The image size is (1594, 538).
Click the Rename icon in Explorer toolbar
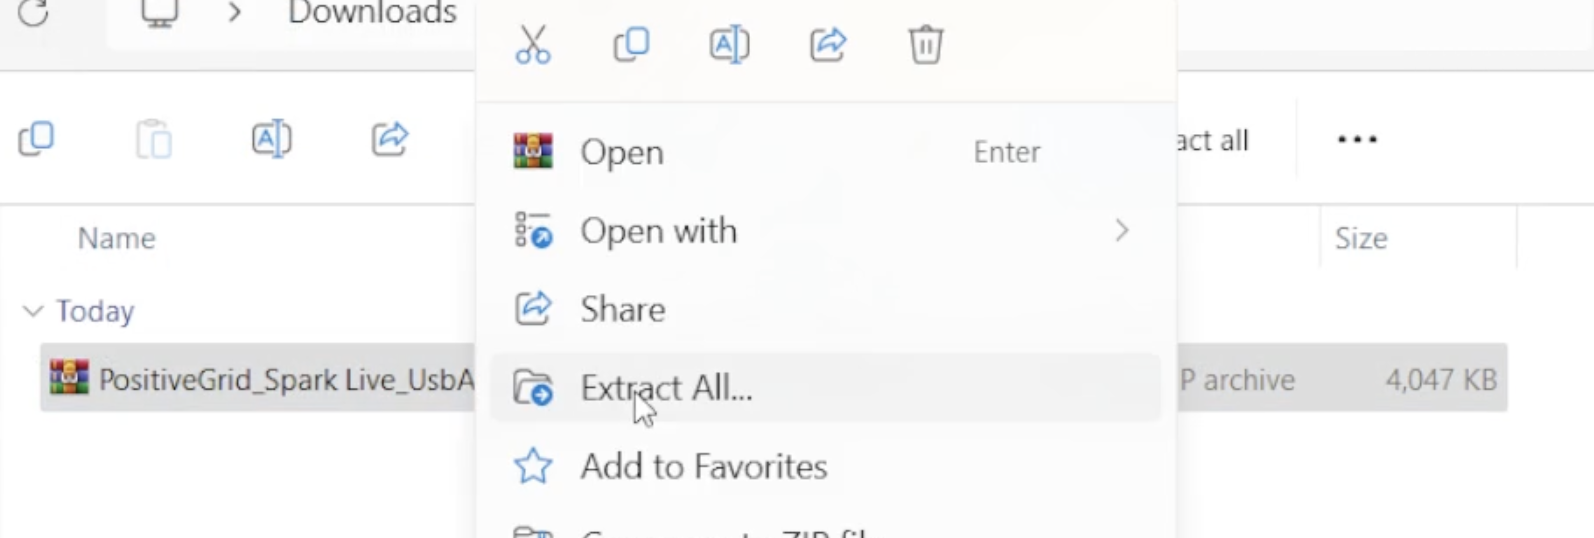point(271,138)
